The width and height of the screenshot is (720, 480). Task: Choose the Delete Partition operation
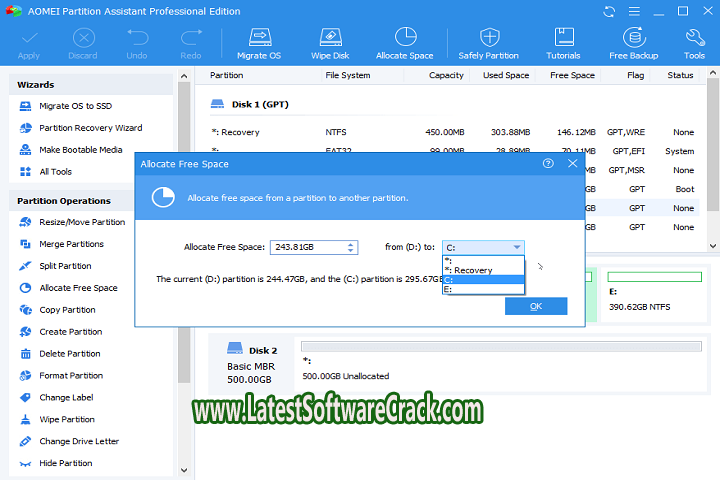(x=70, y=354)
